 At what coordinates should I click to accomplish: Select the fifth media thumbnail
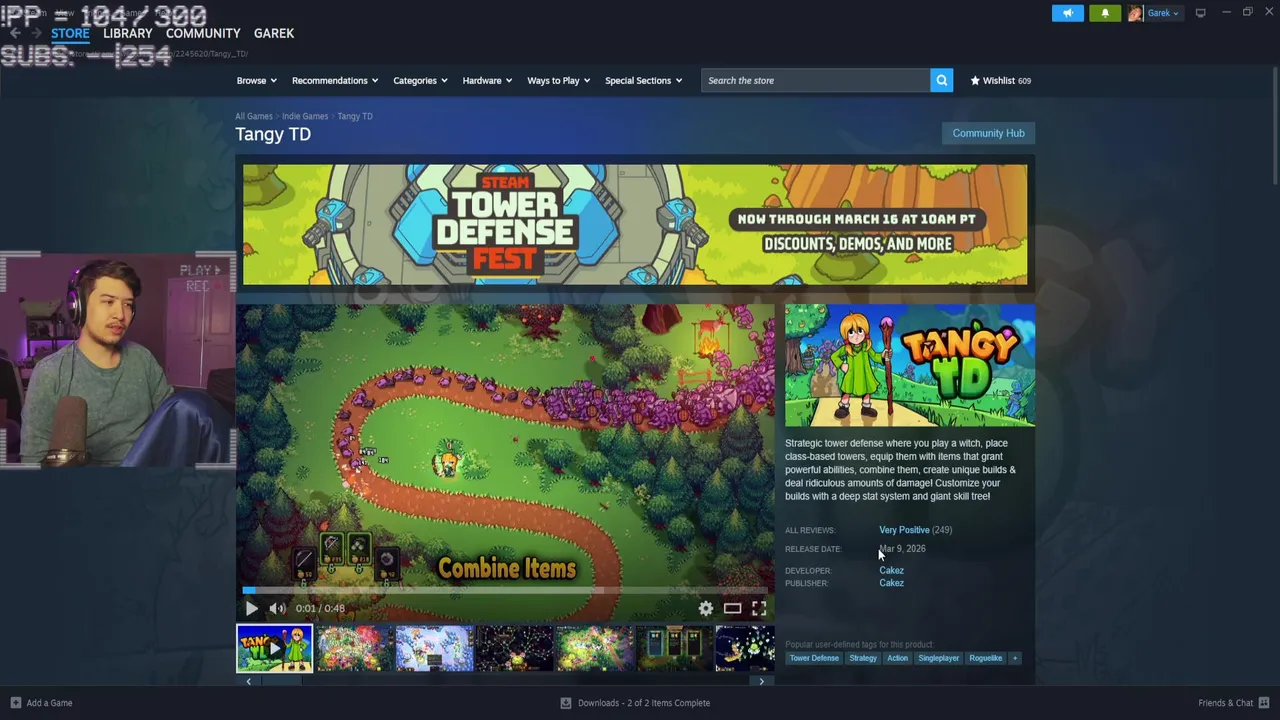[594, 648]
